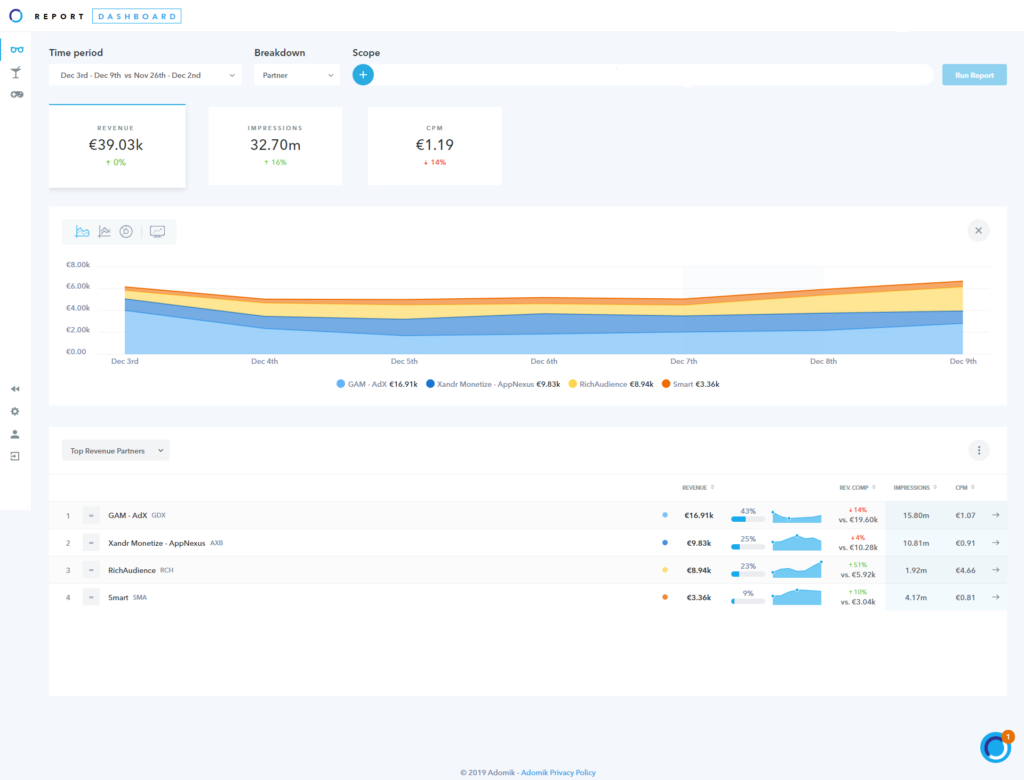1024x780 pixels.
Task: Click the Run Report button
Action: pyautogui.click(x=974, y=75)
